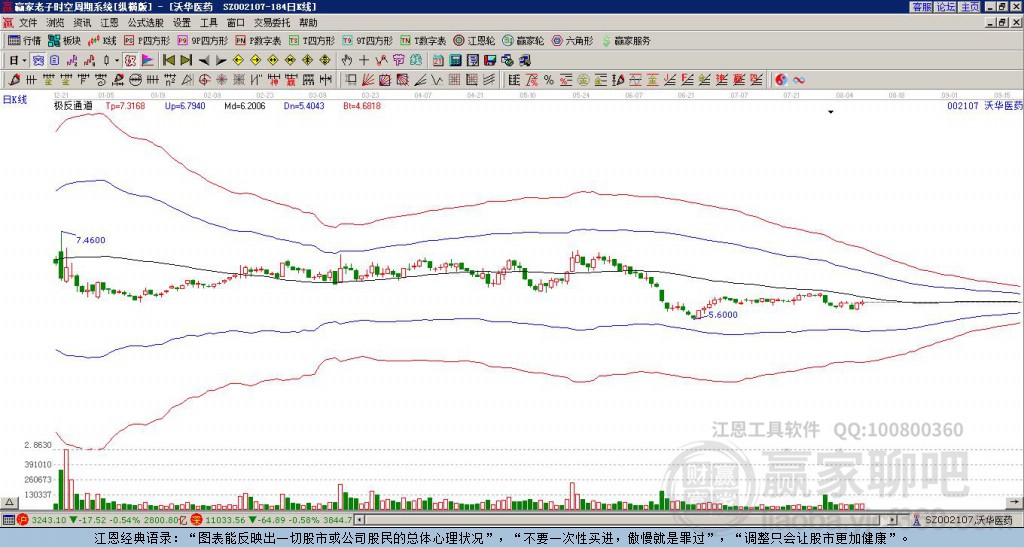
Task: Click the Tp=7.3168 value
Action: click(125, 106)
